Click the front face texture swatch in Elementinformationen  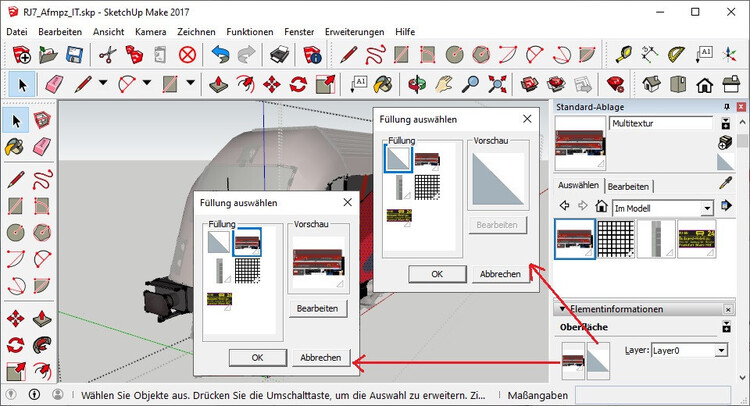[573, 361]
